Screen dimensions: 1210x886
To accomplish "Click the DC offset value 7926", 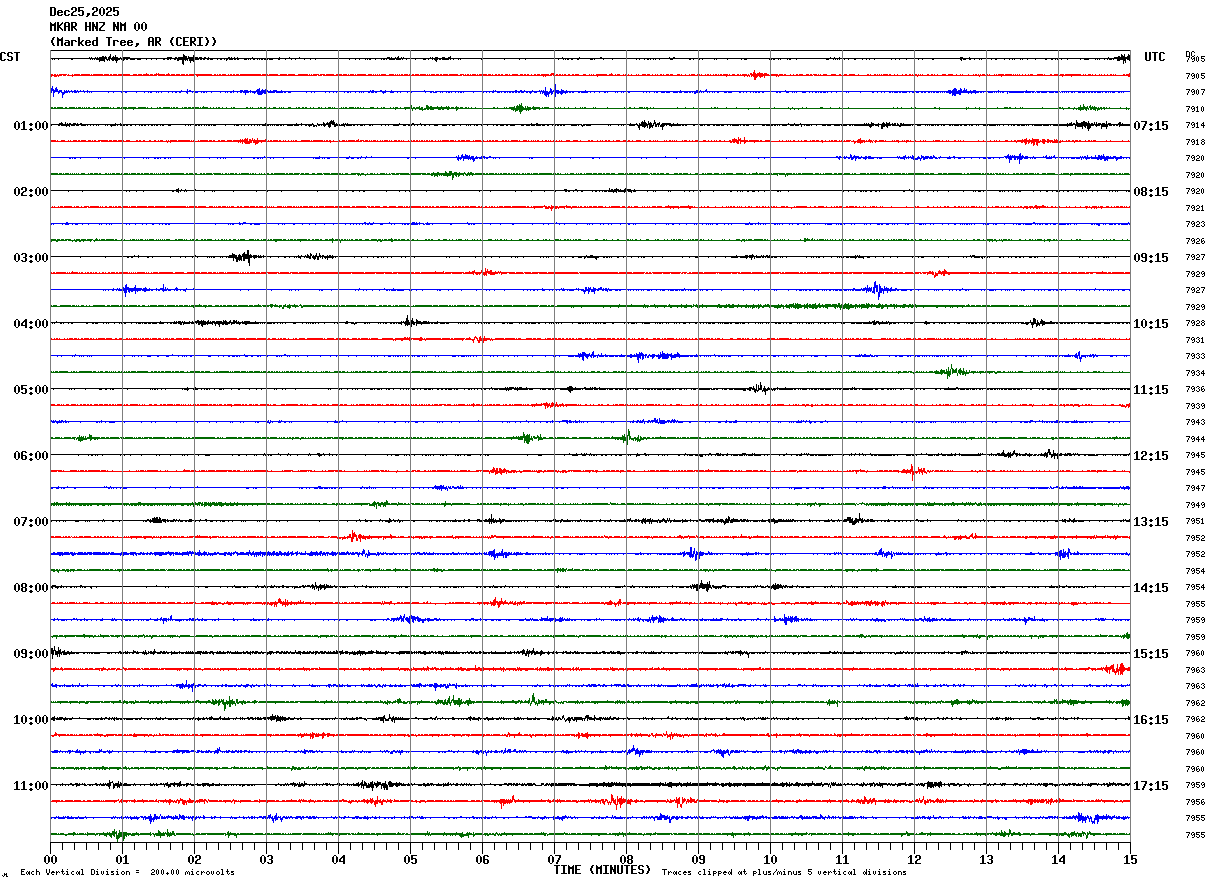I will tap(1195, 241).
